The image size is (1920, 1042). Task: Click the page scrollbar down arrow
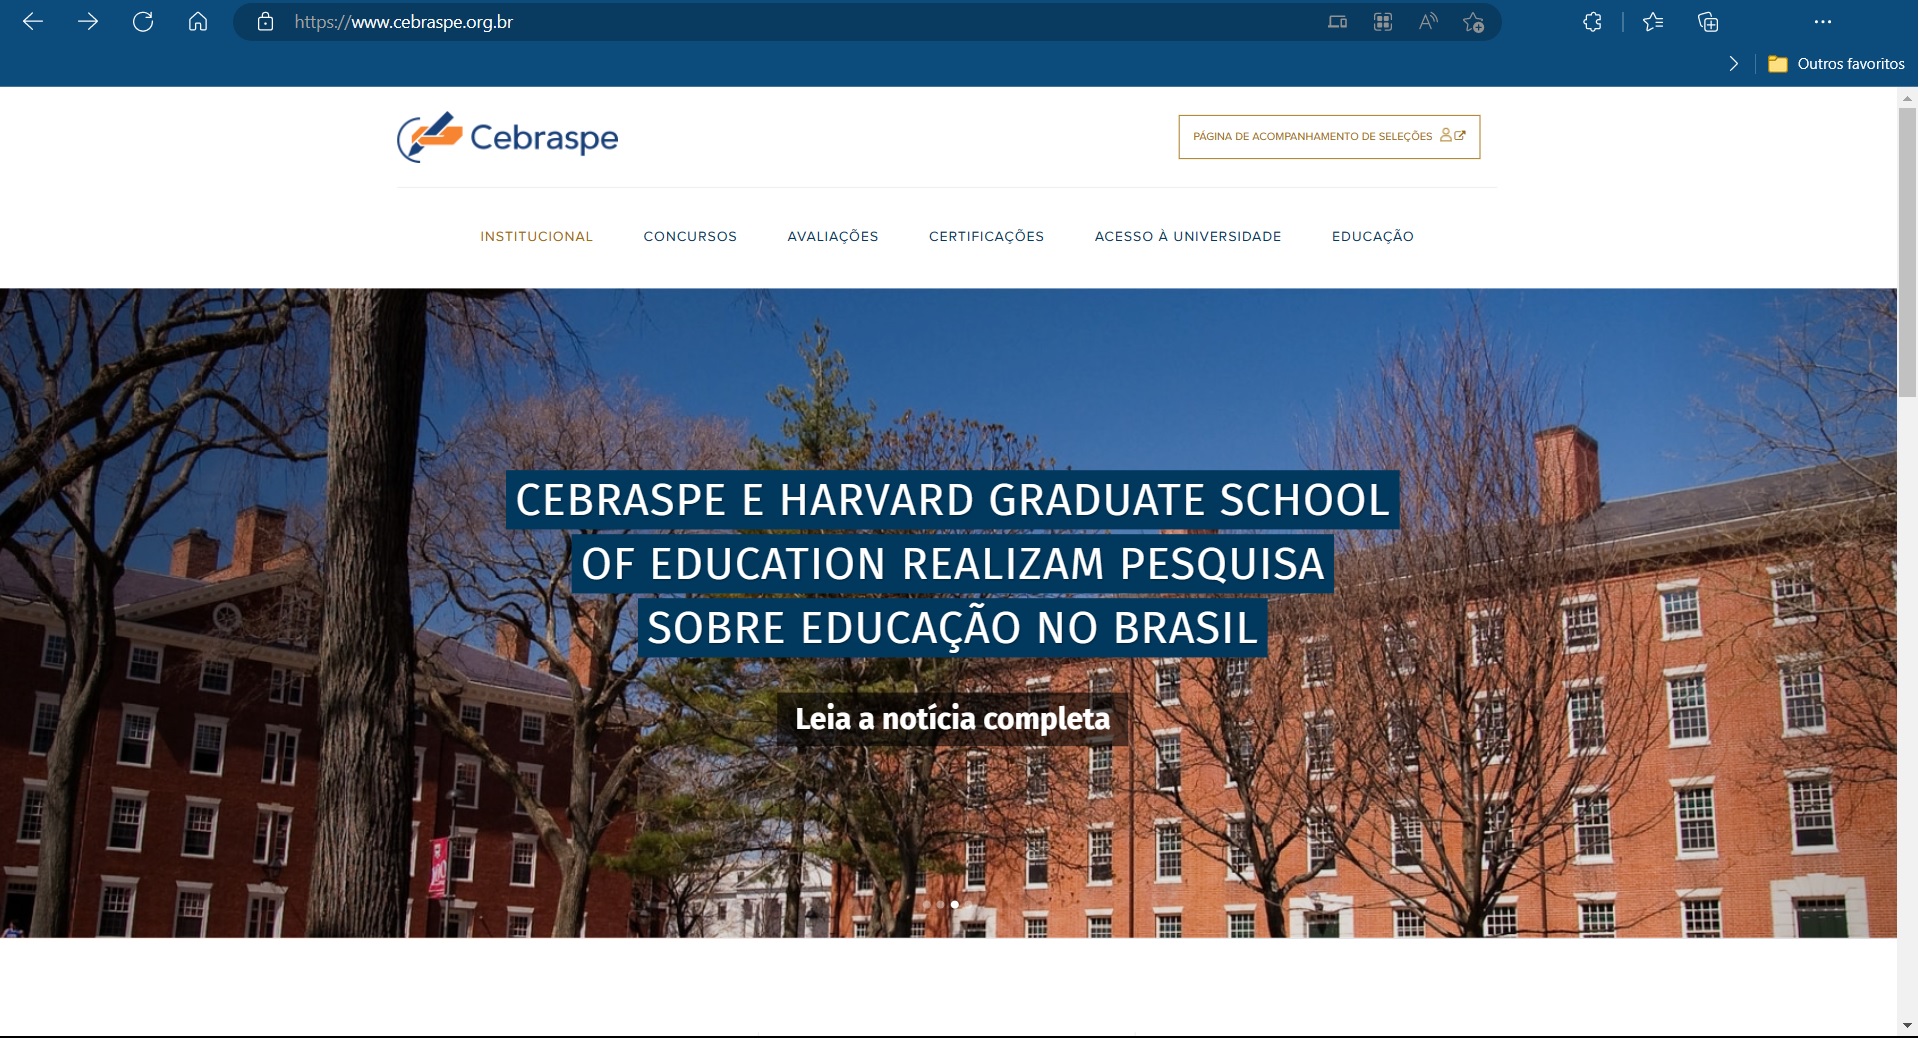tap(1907, 1026)
